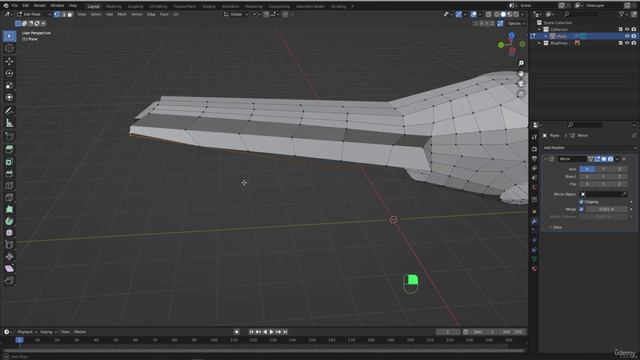The width and height of the screenshot is (640, 360).
Task: Open the timeline View menu
Action: 65,332
